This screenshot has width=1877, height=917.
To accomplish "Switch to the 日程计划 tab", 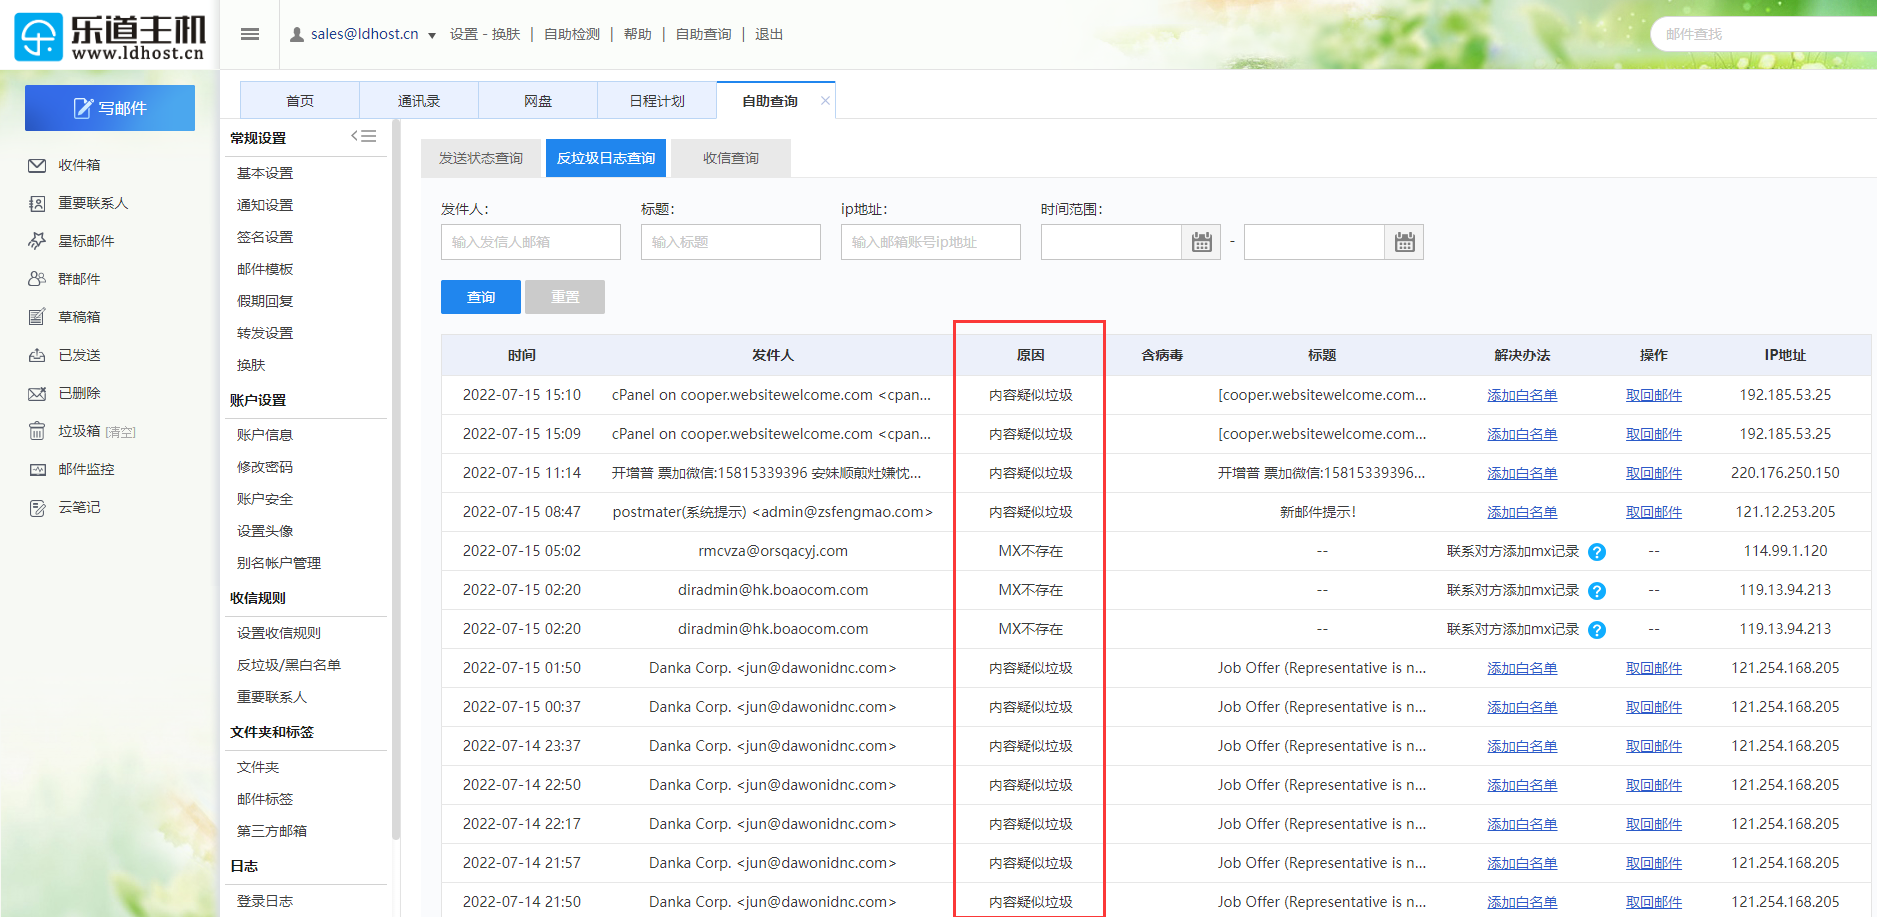I will coord(657,101).
